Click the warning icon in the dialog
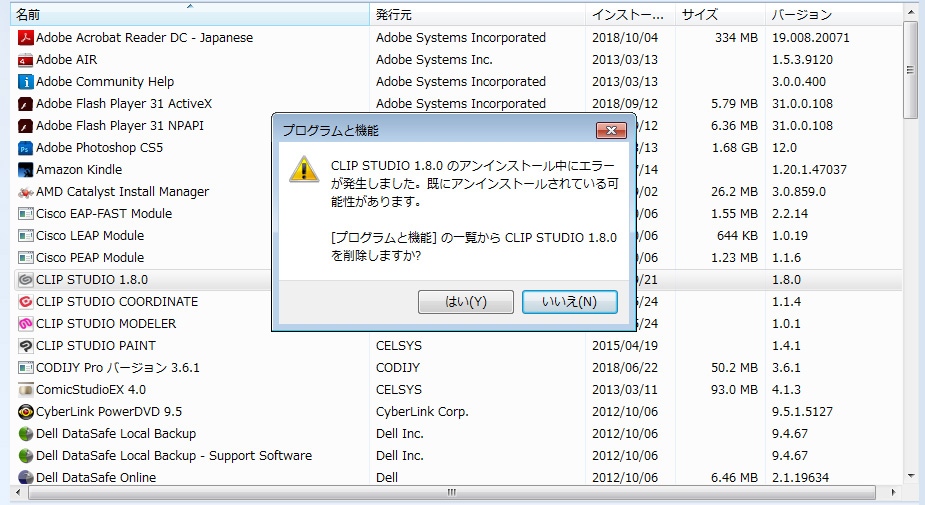Image resolution: width=925 pixels, height=505 pixels. pyautogui.click(x=304, y=168)
